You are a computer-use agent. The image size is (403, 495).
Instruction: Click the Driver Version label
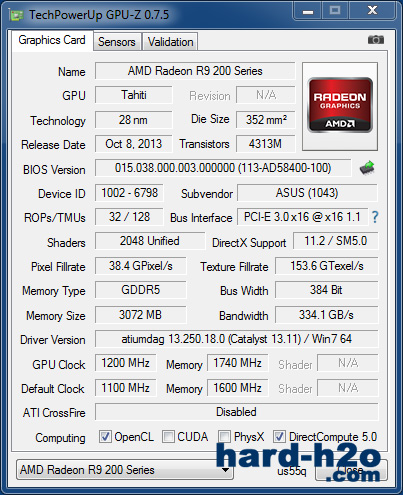click(53, 340)
